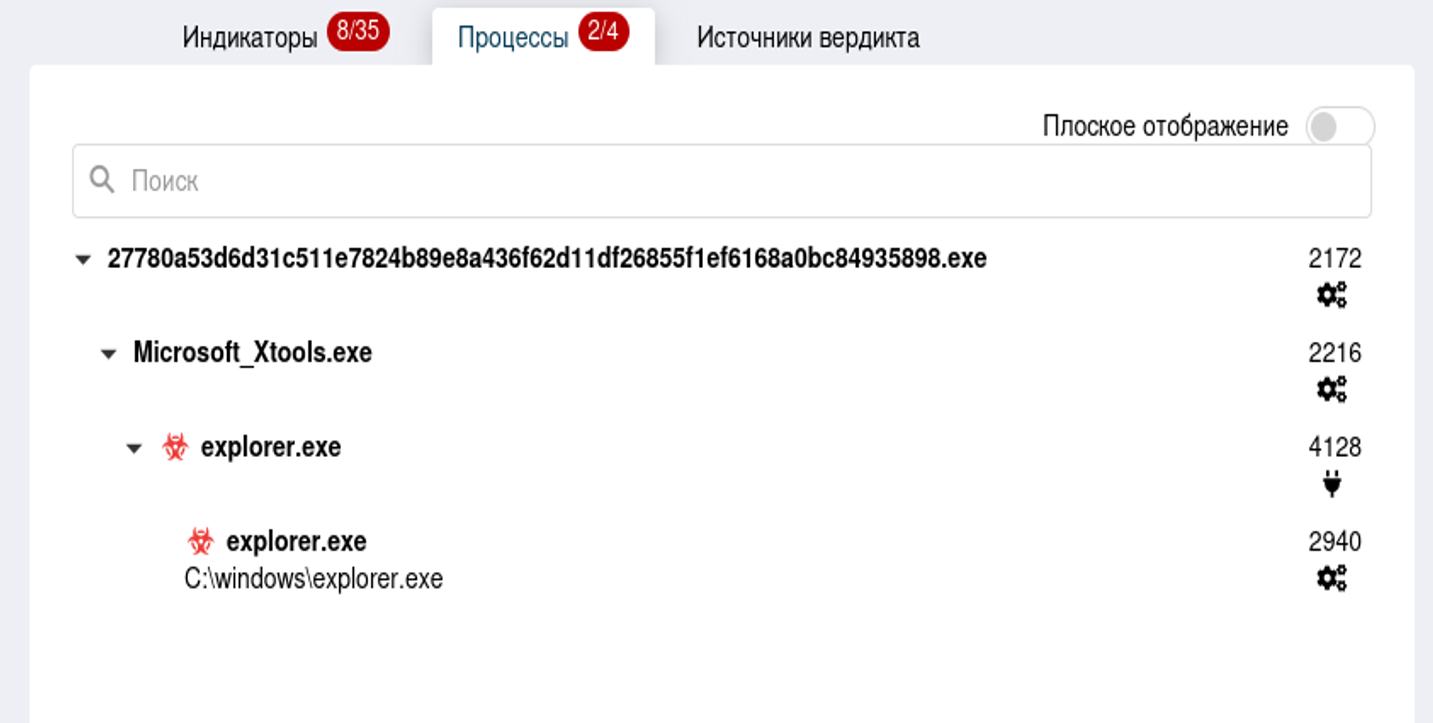Click the long hash-named .exe process
Image resolution: width=1433 pixels, height=723 pixels.
coord(547,259)
